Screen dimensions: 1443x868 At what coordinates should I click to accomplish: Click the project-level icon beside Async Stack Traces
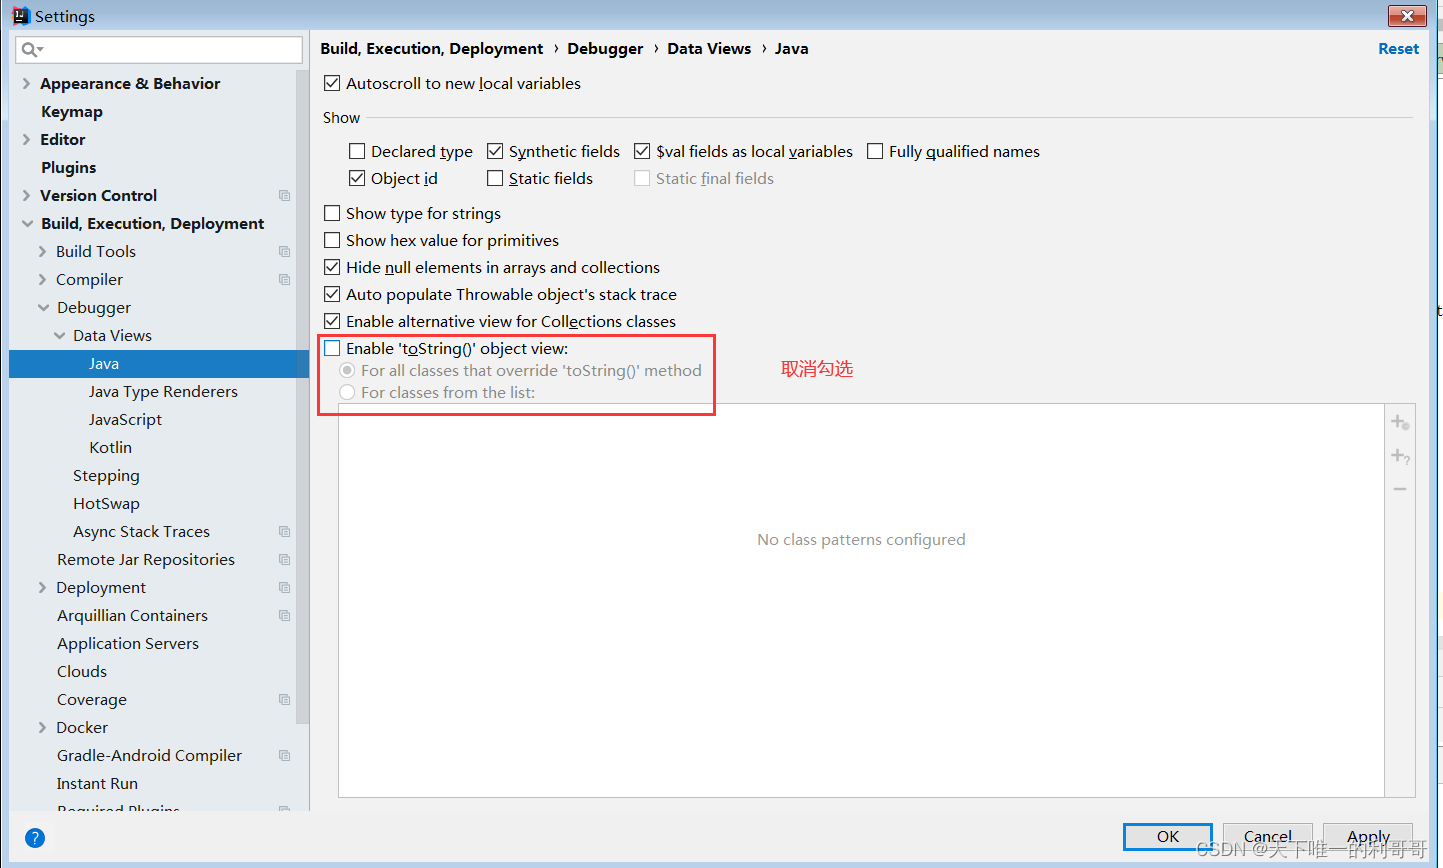point(284,531)
